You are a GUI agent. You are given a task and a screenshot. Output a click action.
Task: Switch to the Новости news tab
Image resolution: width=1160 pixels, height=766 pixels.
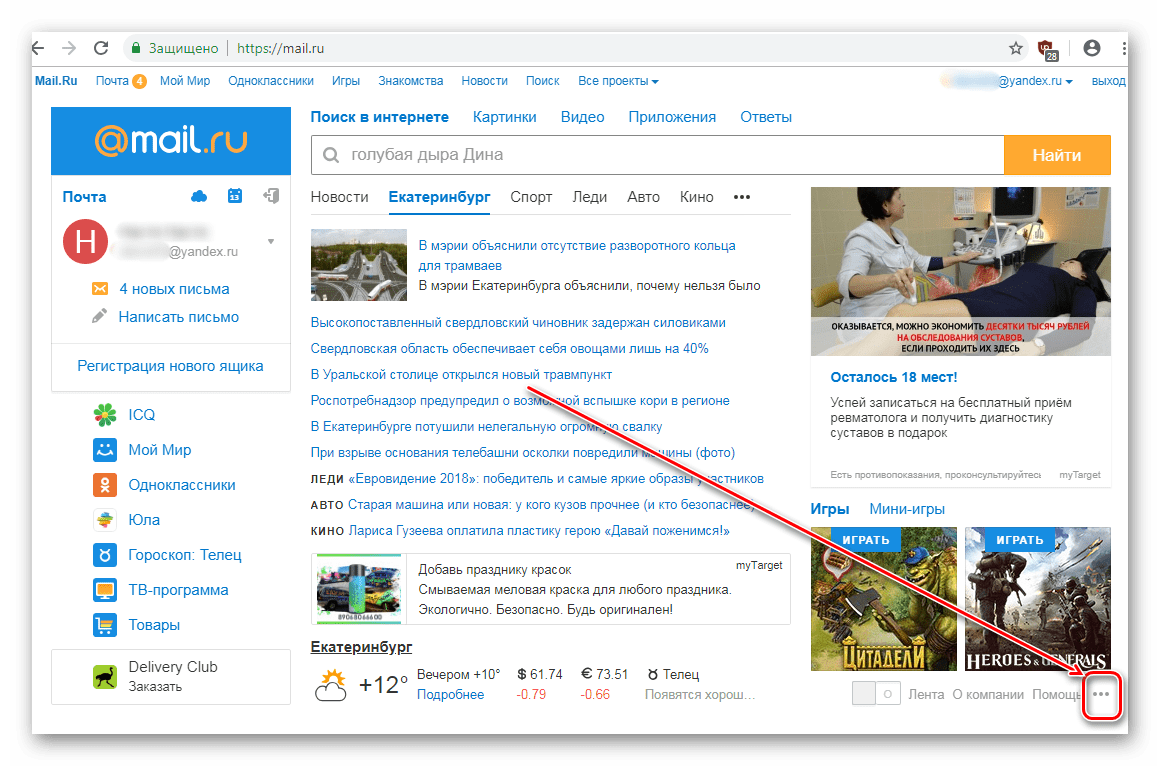click(340, 197)
